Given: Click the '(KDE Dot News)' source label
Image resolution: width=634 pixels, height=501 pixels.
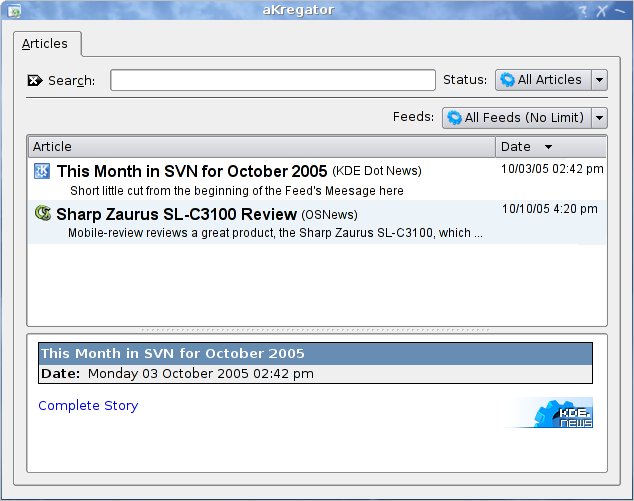Looking at the screenshot, I should coord(377,171).
